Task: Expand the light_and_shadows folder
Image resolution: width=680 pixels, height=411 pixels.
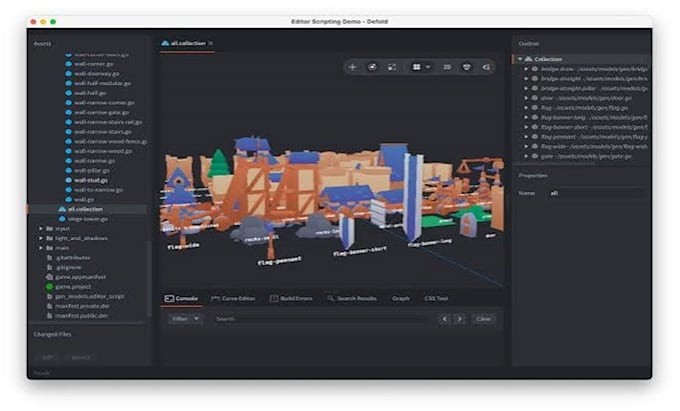Action: [41, 238]
